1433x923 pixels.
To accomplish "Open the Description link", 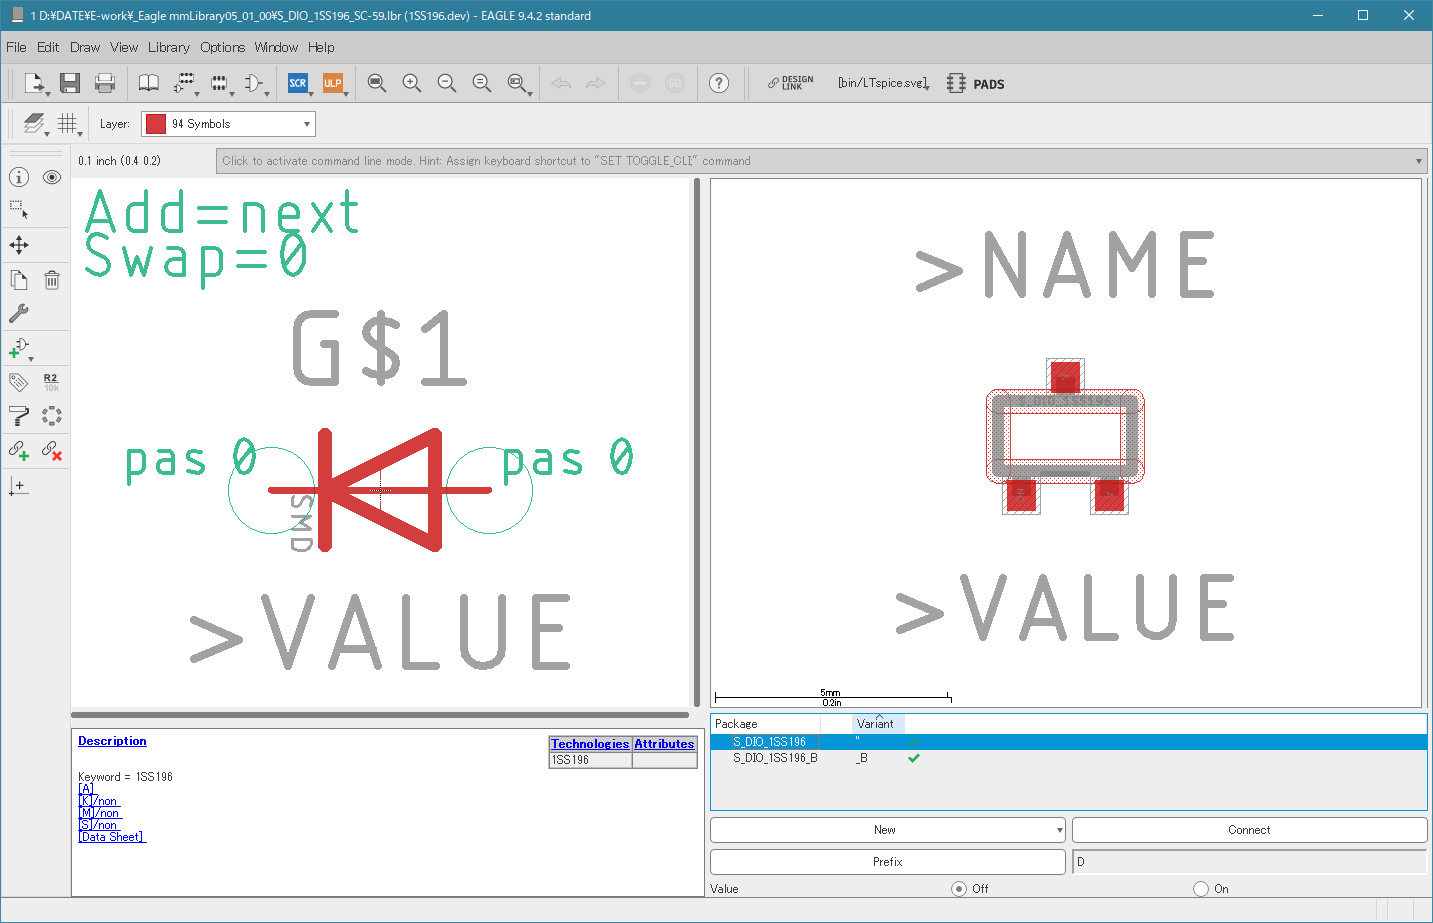I will click(112, 741).
